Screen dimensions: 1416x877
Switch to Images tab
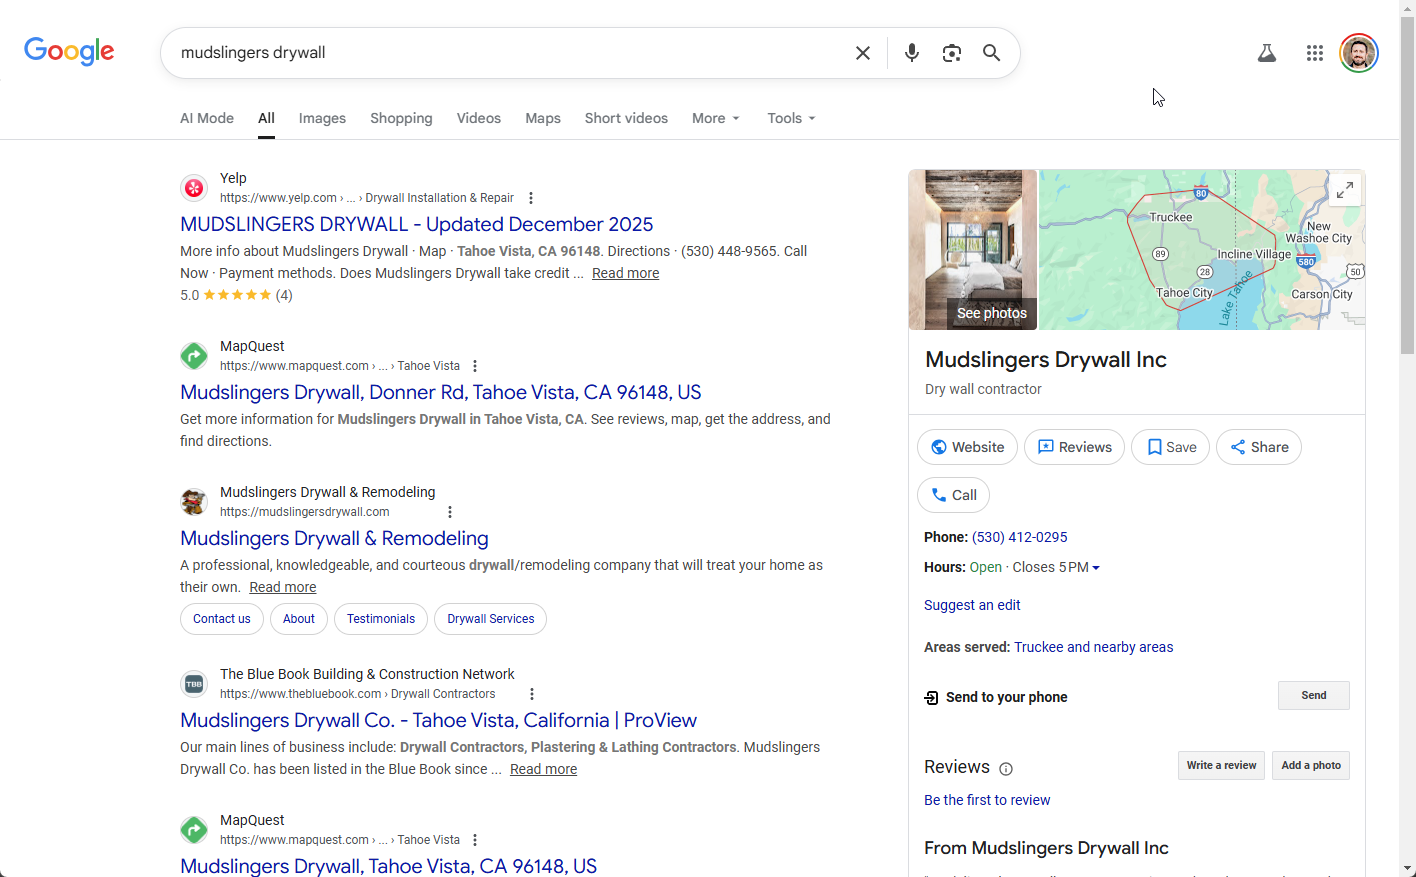pyautogui.click(x=322, y=118)
